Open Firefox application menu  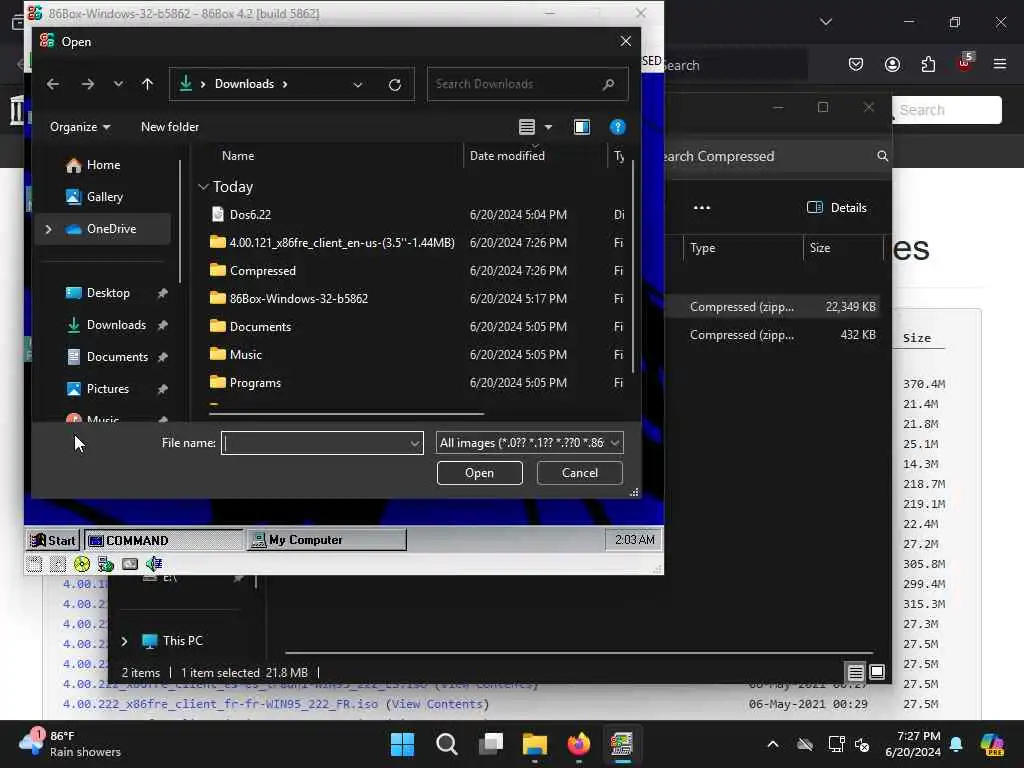pos(1000,64)
